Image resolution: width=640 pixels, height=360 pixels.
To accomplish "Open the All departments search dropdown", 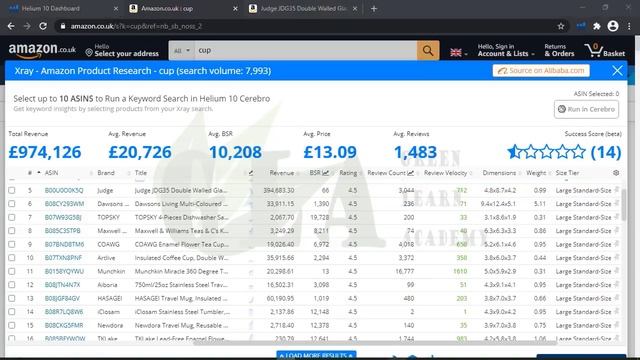I will 182,51.
